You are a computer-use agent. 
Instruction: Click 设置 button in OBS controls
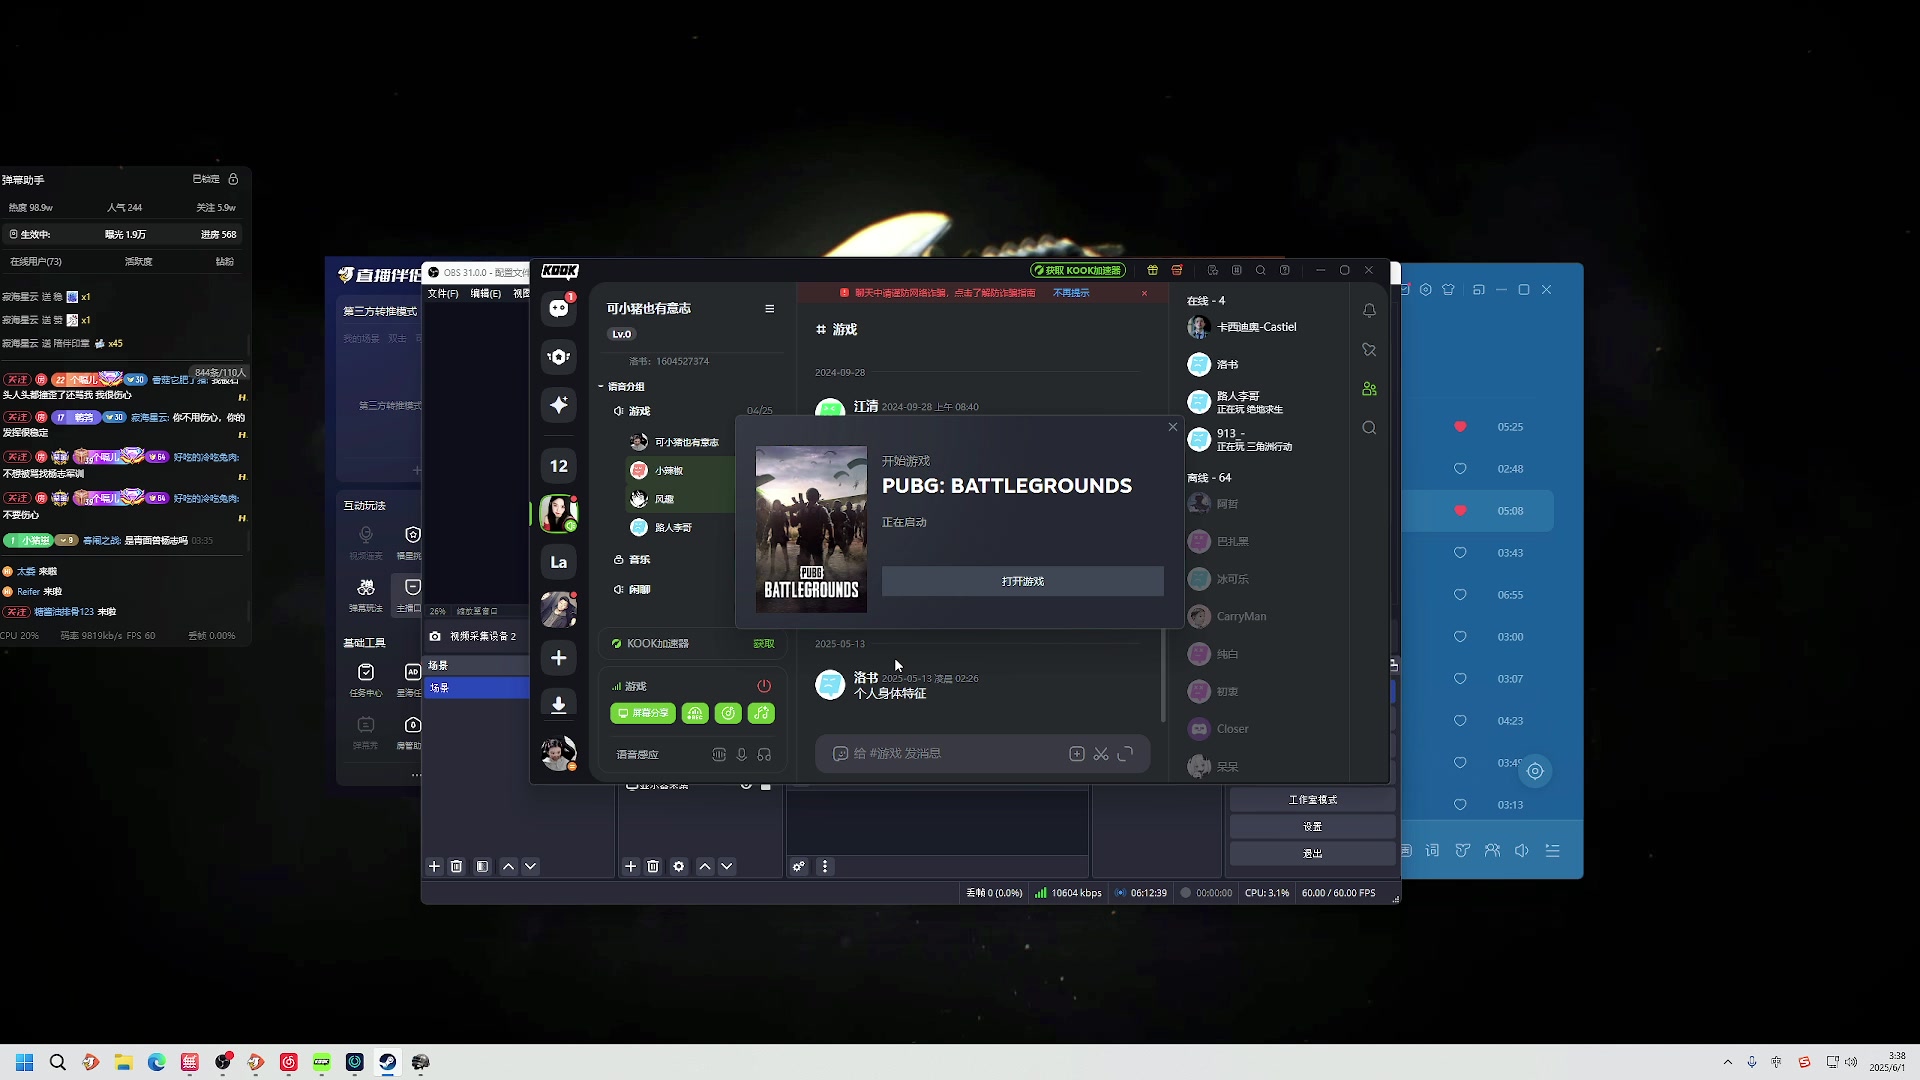1312,827
